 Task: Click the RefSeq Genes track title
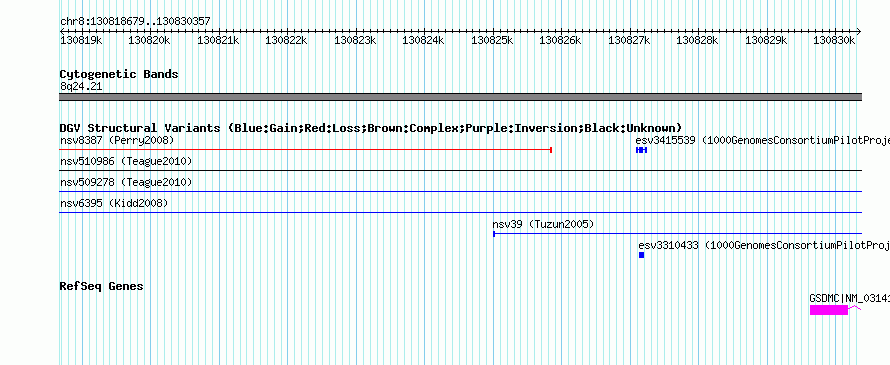tap(102, 286)
